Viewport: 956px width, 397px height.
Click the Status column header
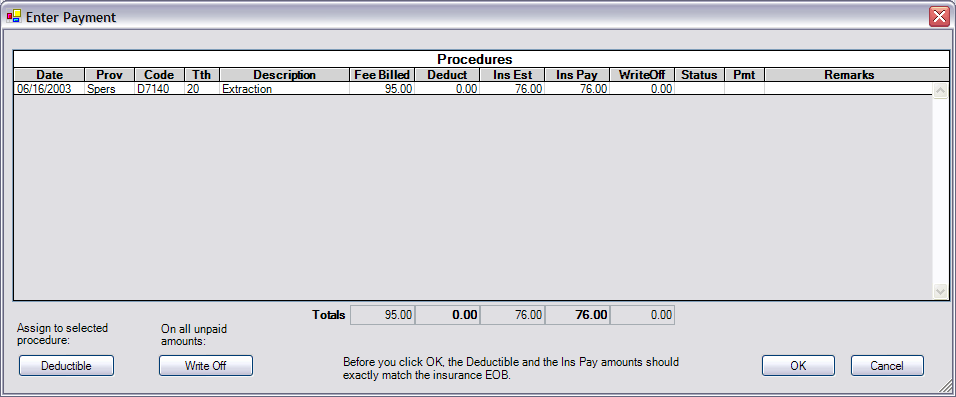tap(699, 75)
